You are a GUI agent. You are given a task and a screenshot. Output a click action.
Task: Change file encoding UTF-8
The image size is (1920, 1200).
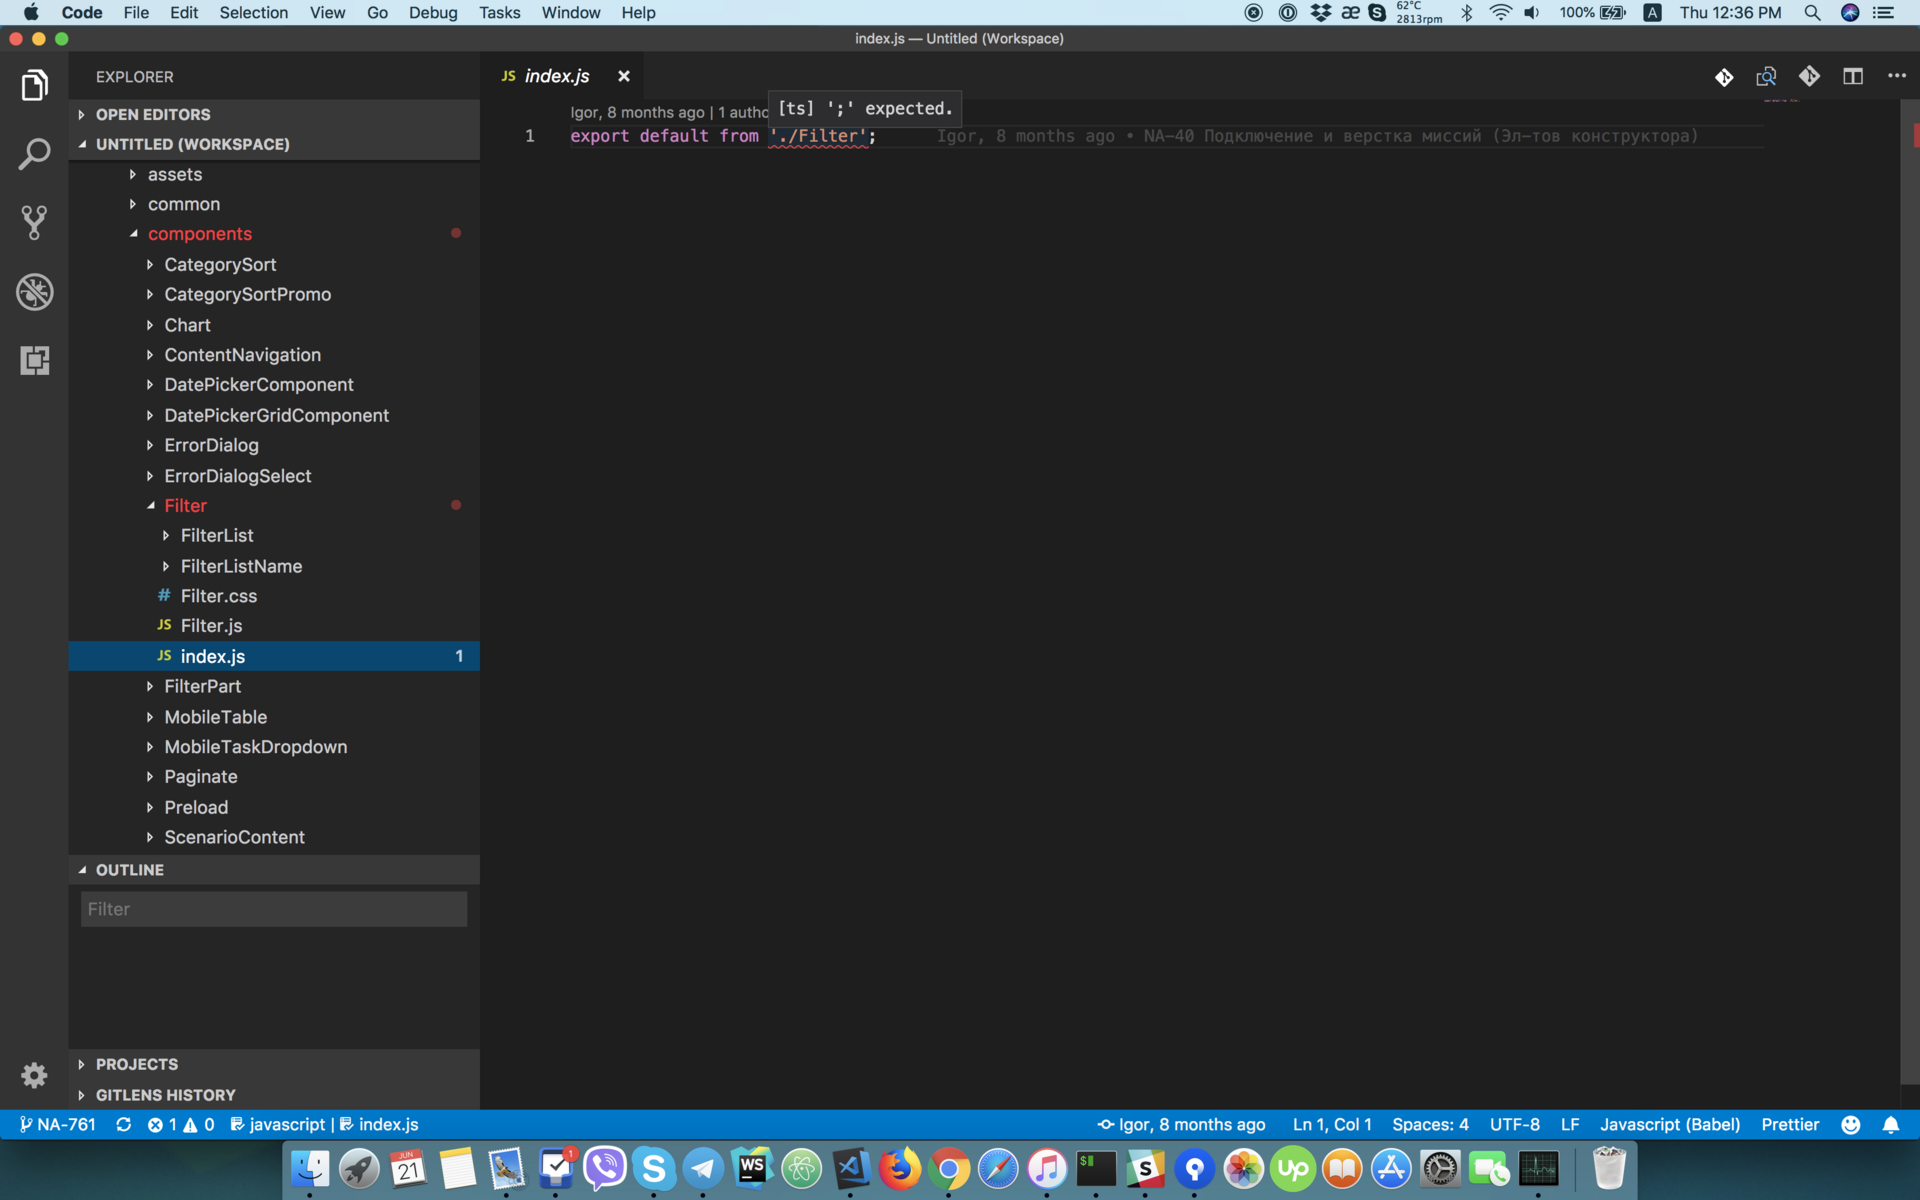(1515, 1125)
